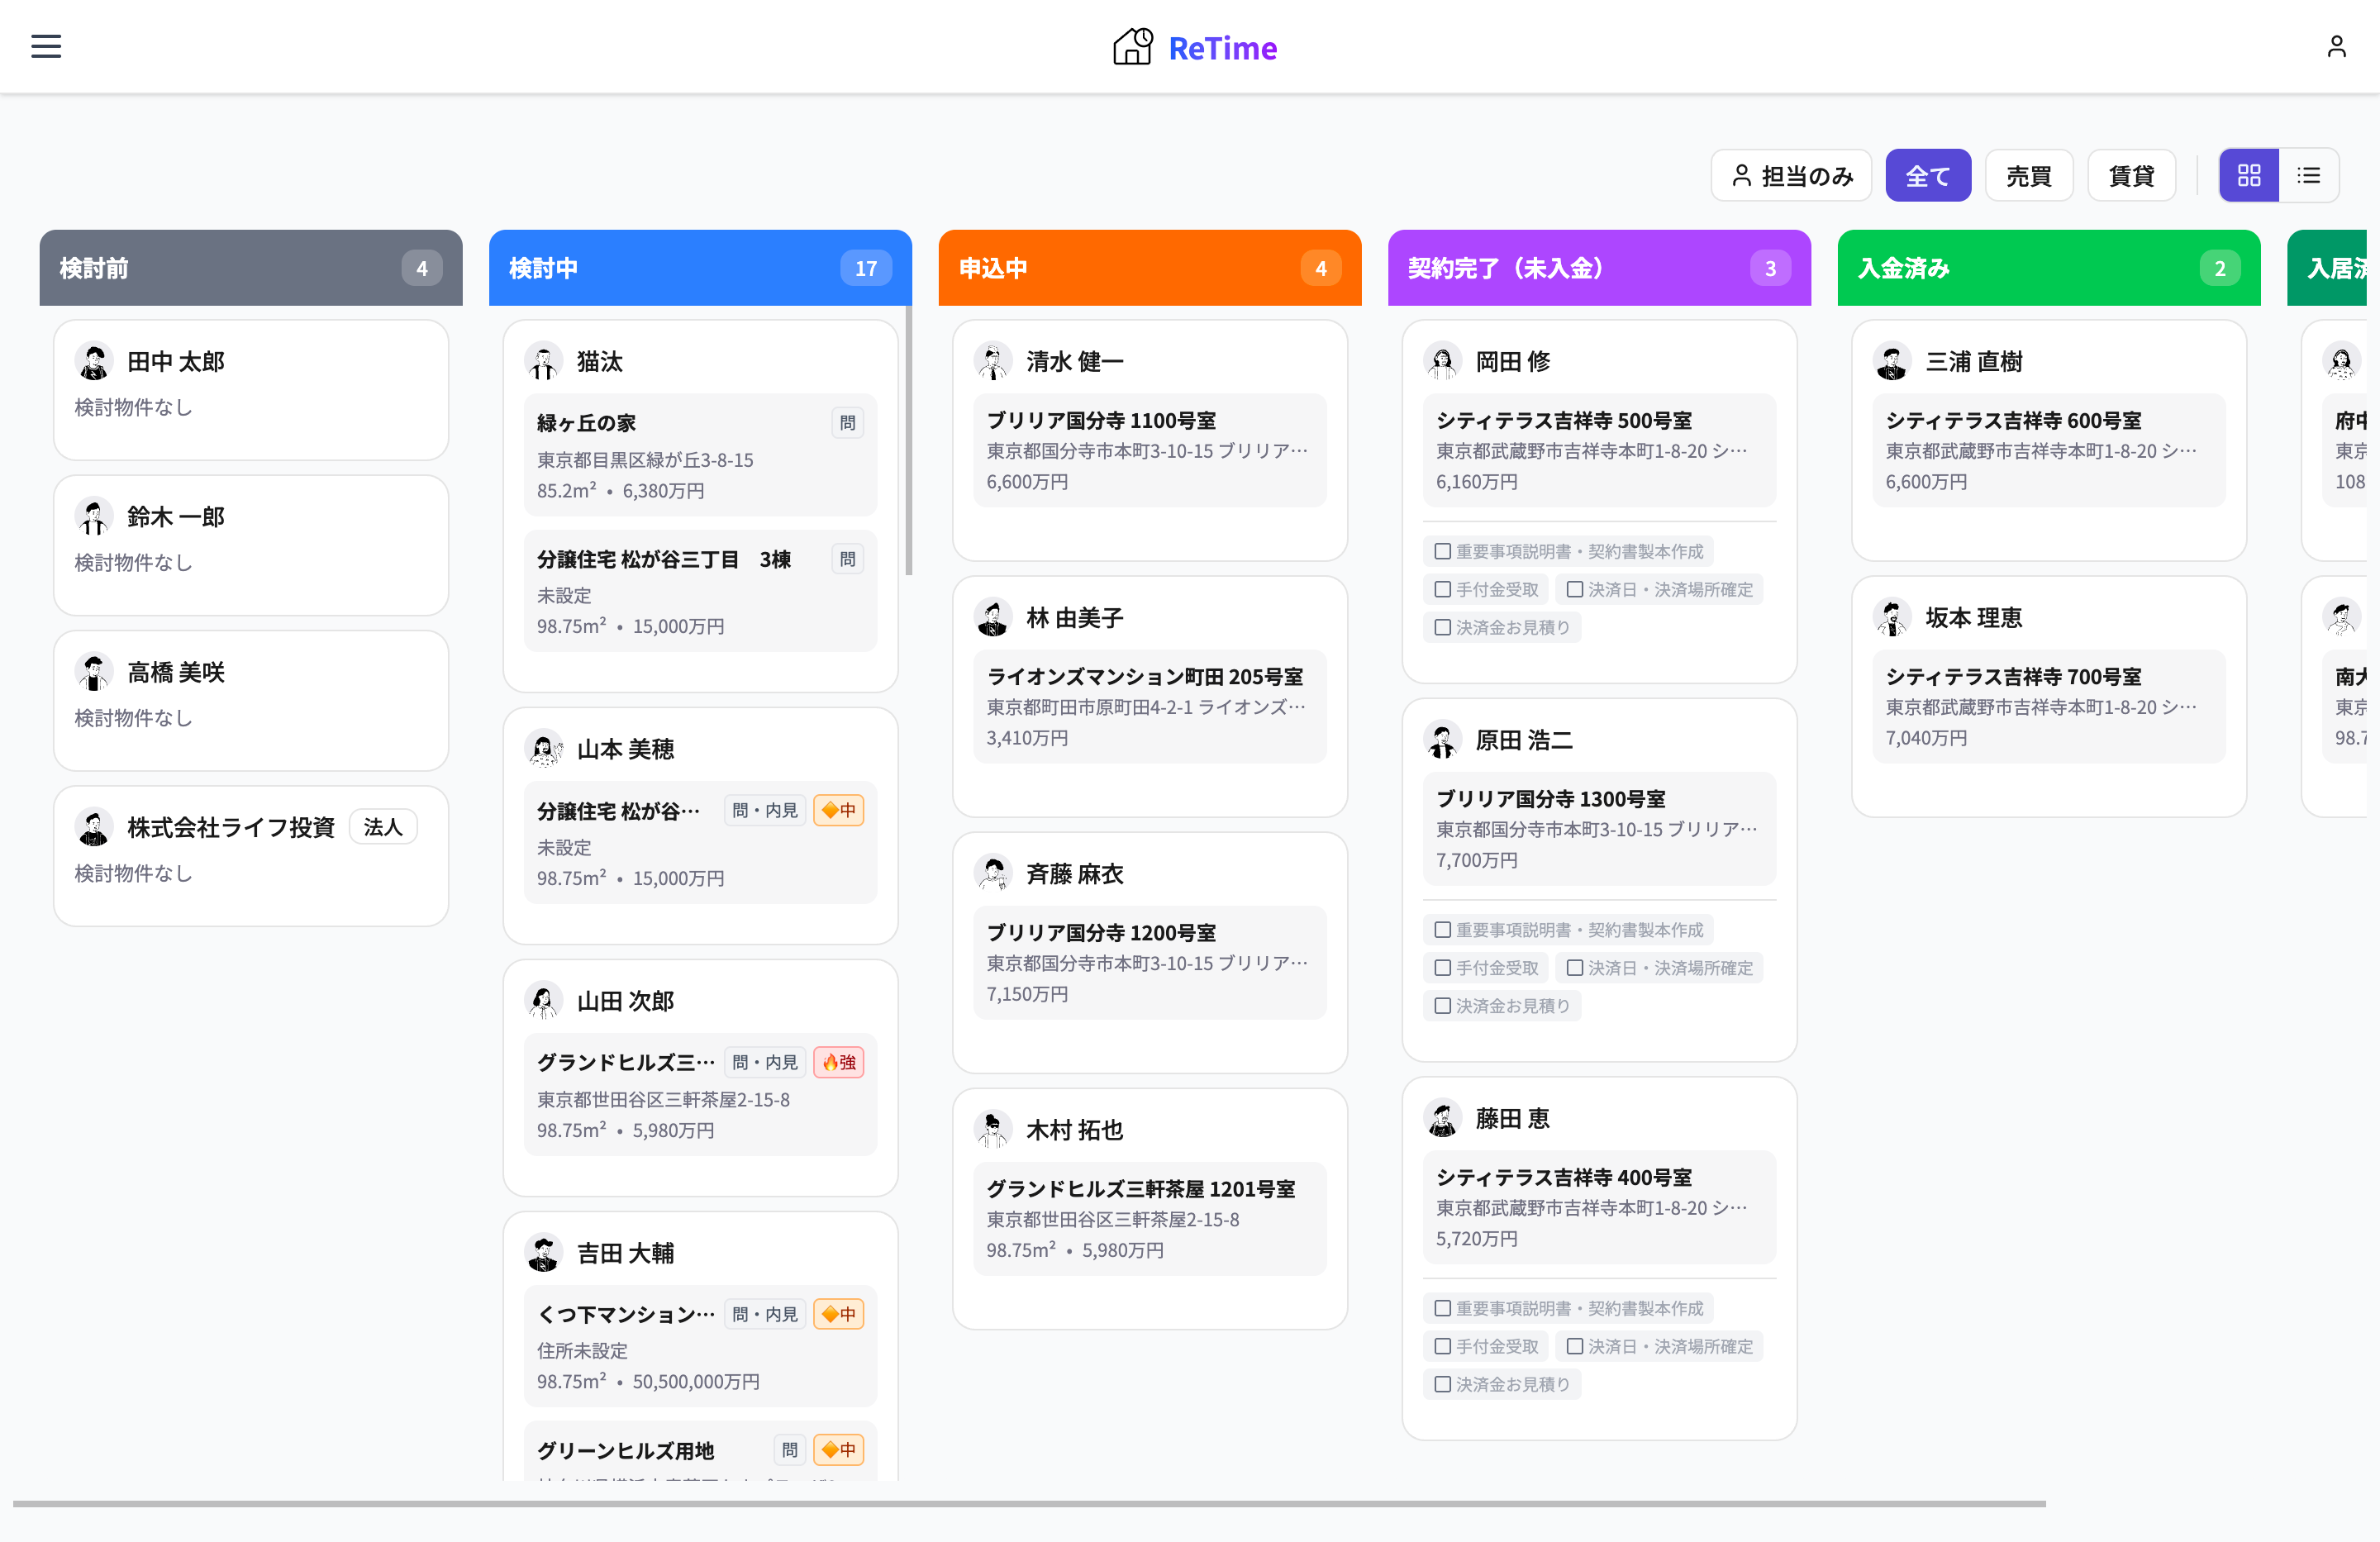Click 岡田 修's avatar icon
2380x1542 pixels.
(x=1442, y=362)
